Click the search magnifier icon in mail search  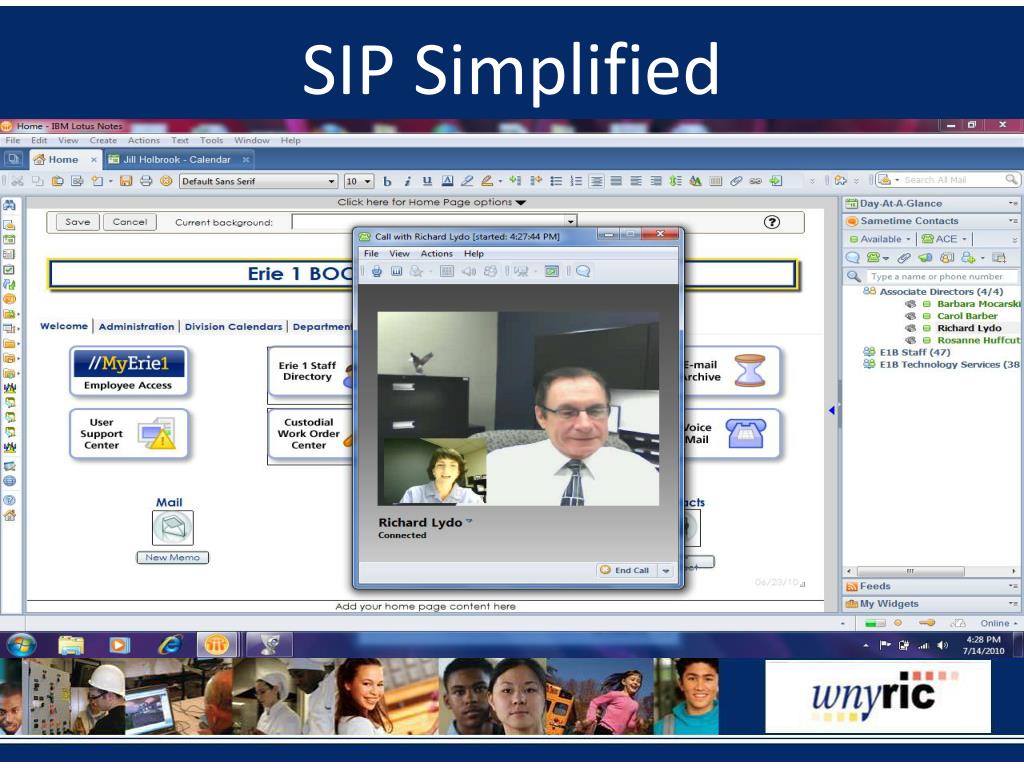coord(1011,180)
